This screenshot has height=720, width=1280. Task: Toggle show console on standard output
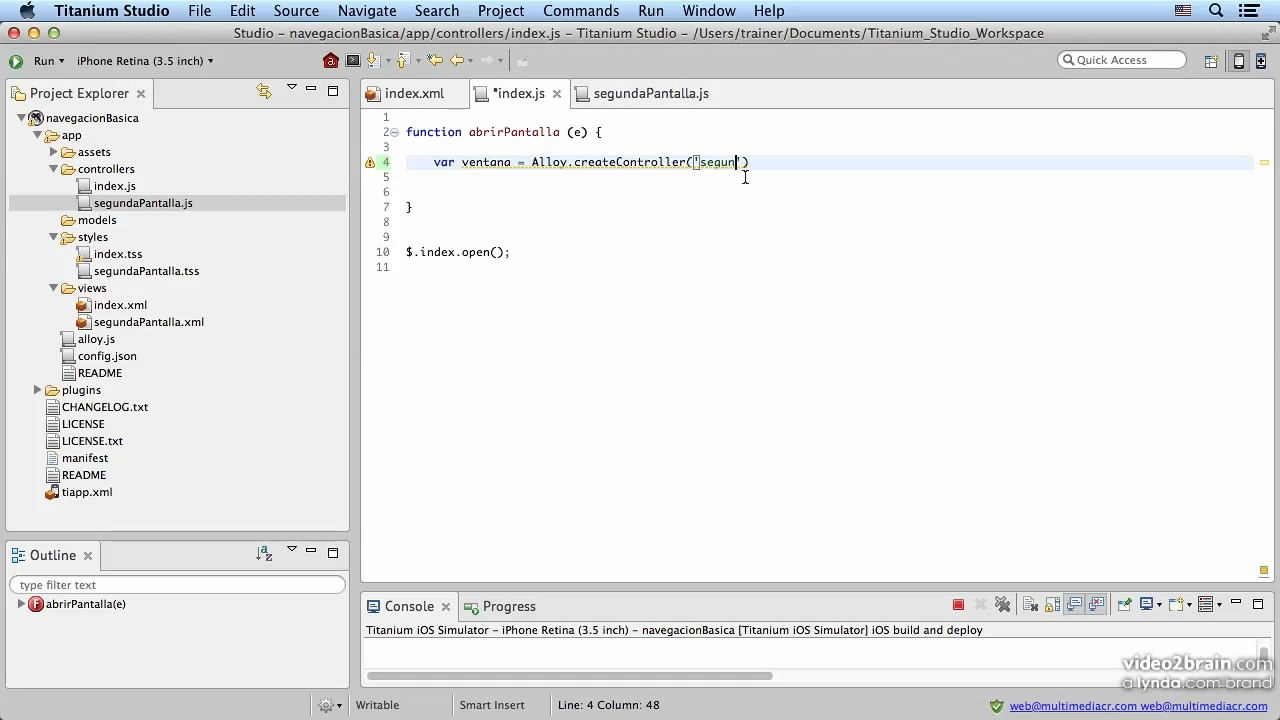click(1075, 604)
